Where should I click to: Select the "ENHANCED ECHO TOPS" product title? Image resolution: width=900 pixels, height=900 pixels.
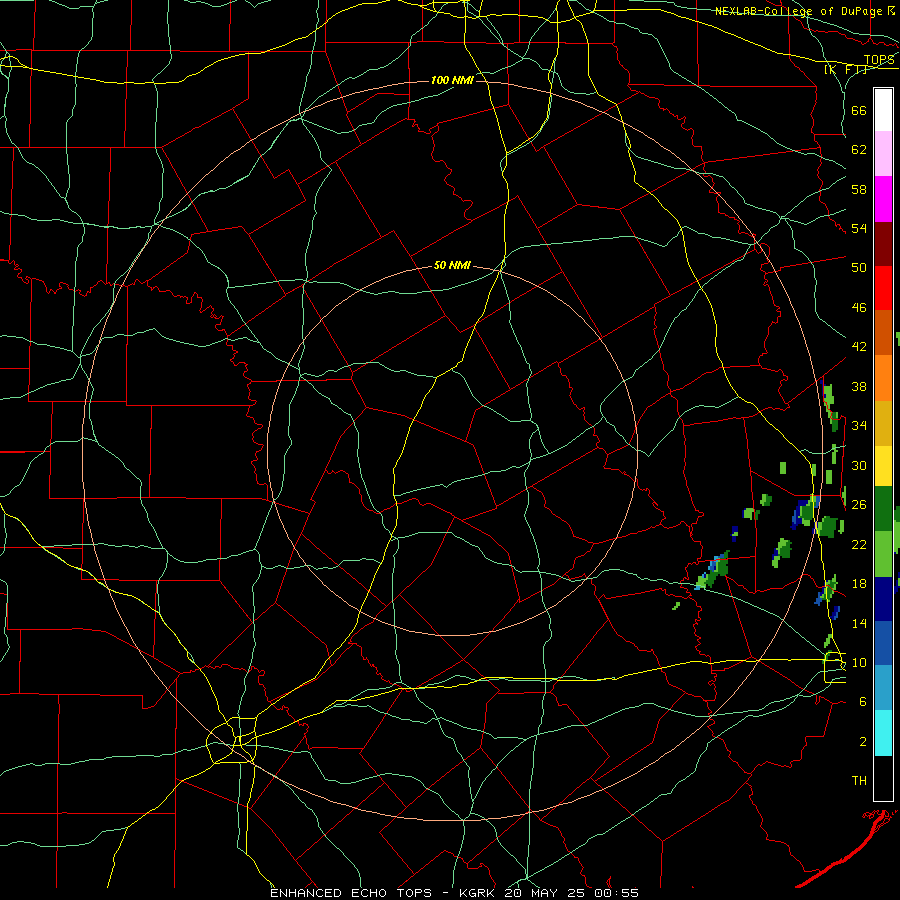pos(351,893)
